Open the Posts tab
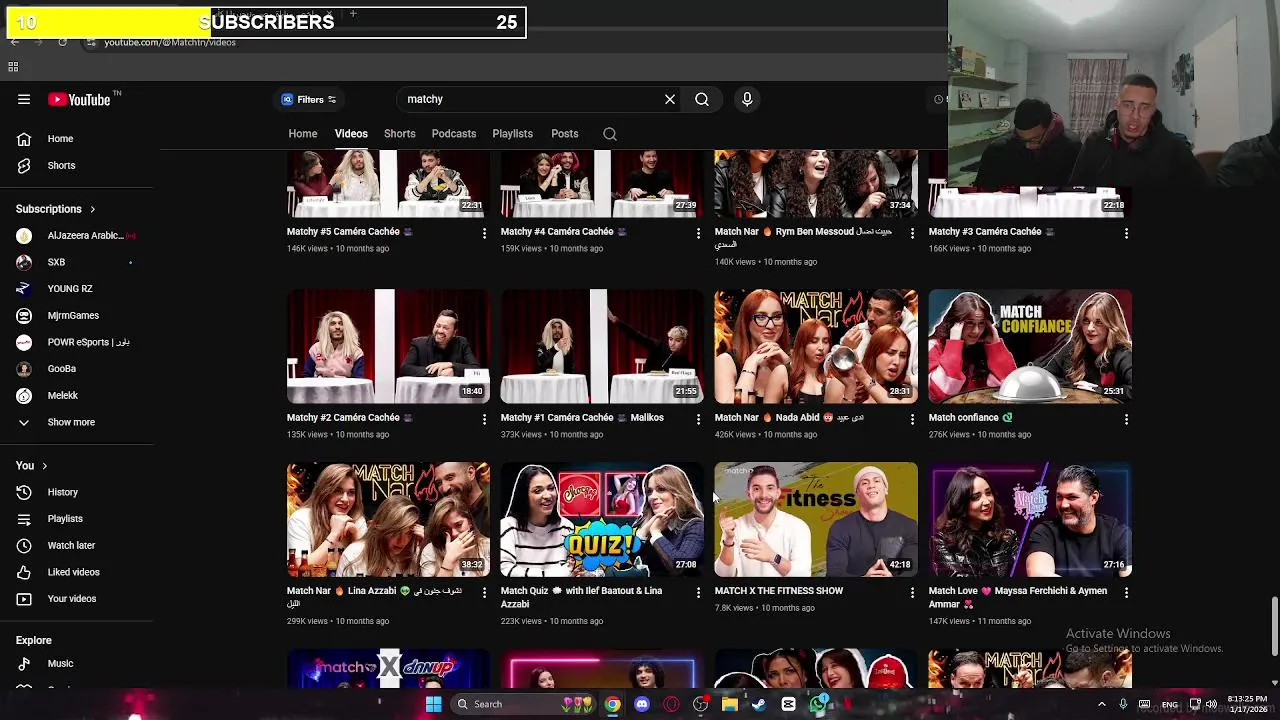 [564, 134]
